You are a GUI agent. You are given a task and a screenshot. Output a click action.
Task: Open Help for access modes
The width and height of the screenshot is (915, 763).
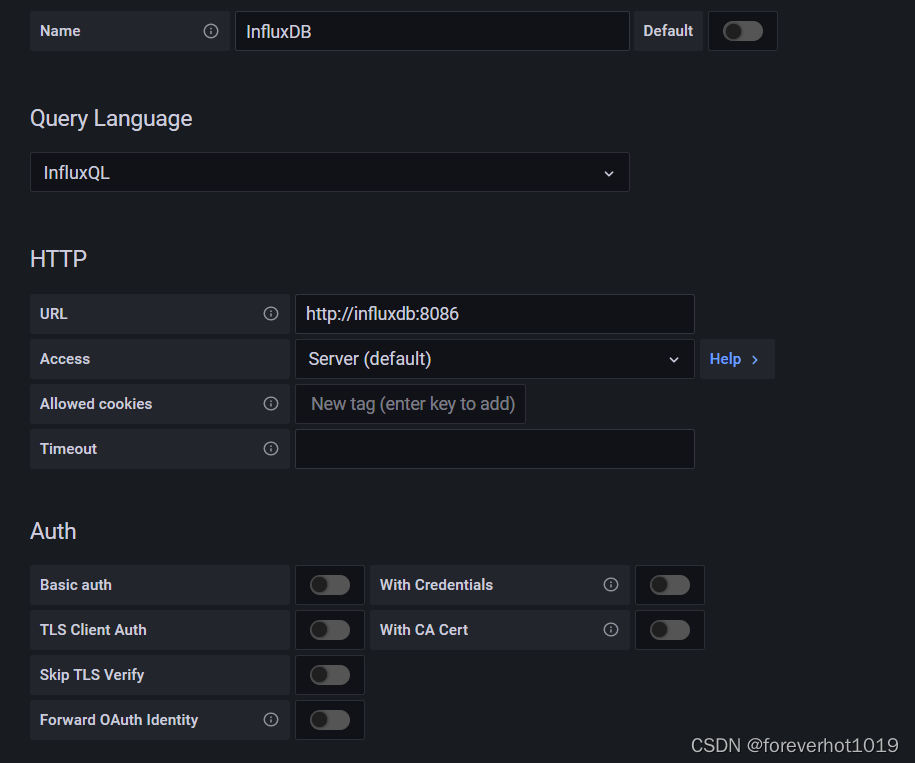tap(737, 358)
